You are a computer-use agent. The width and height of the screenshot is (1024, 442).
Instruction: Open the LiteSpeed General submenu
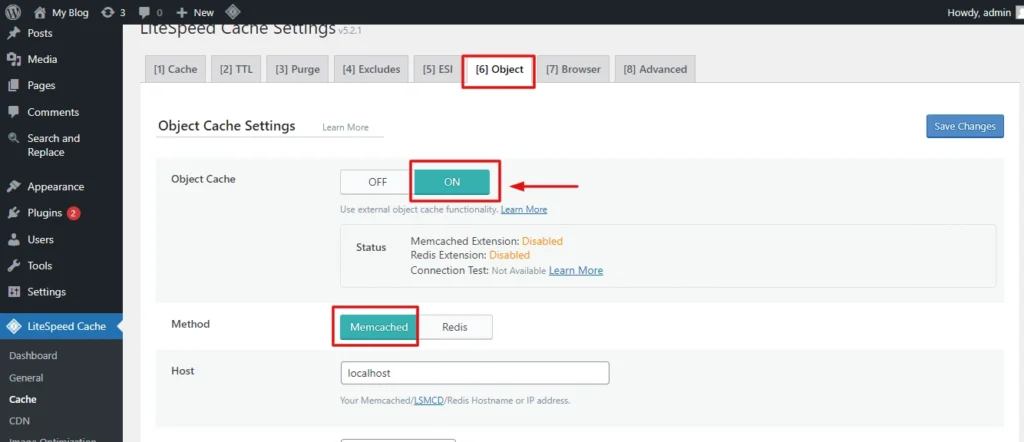pos(26,377)
